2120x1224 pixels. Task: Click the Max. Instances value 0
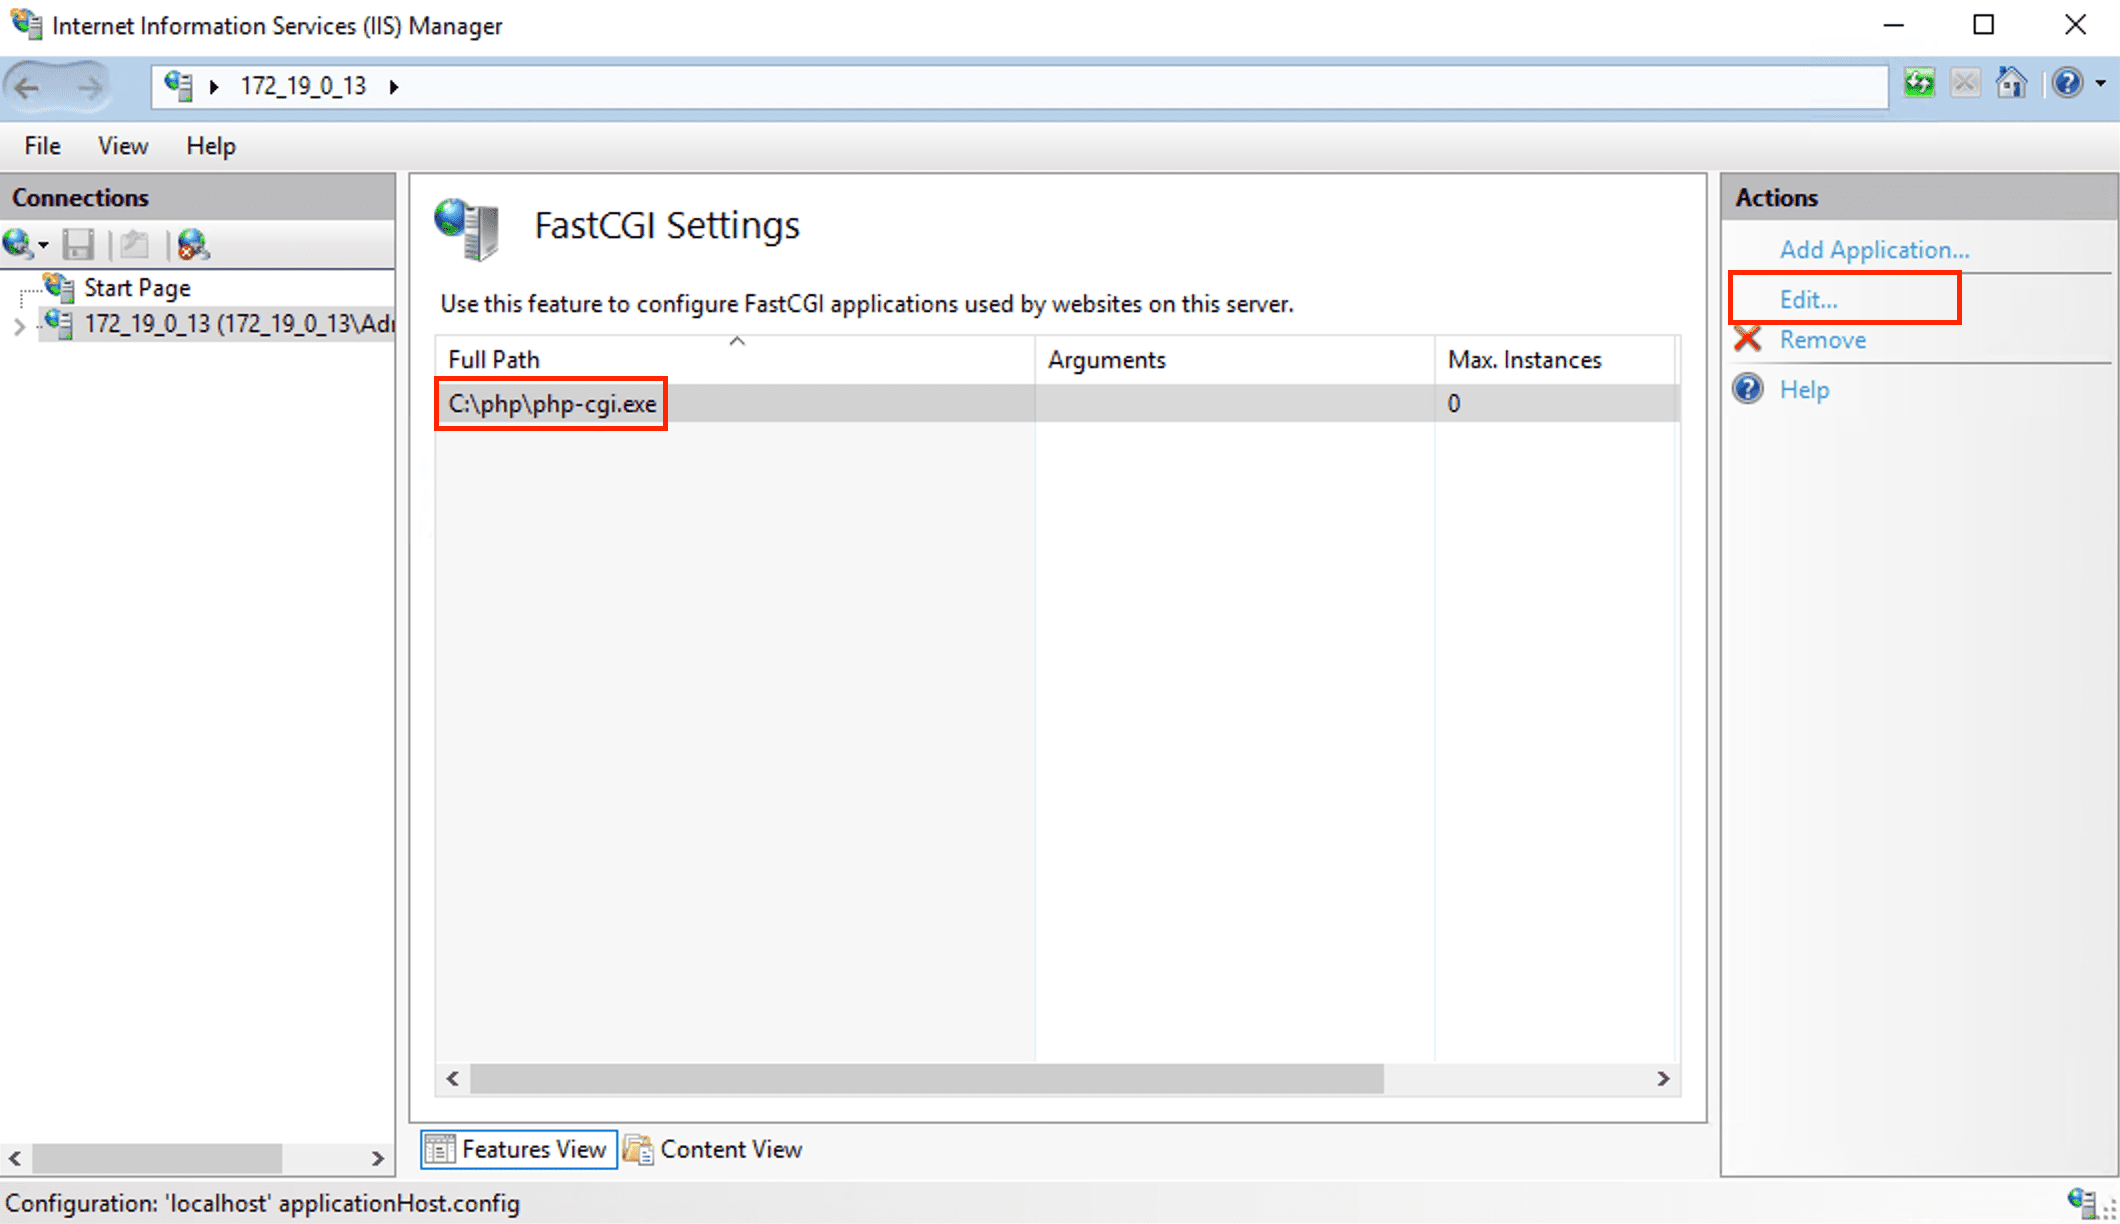tap(1454, 403)
